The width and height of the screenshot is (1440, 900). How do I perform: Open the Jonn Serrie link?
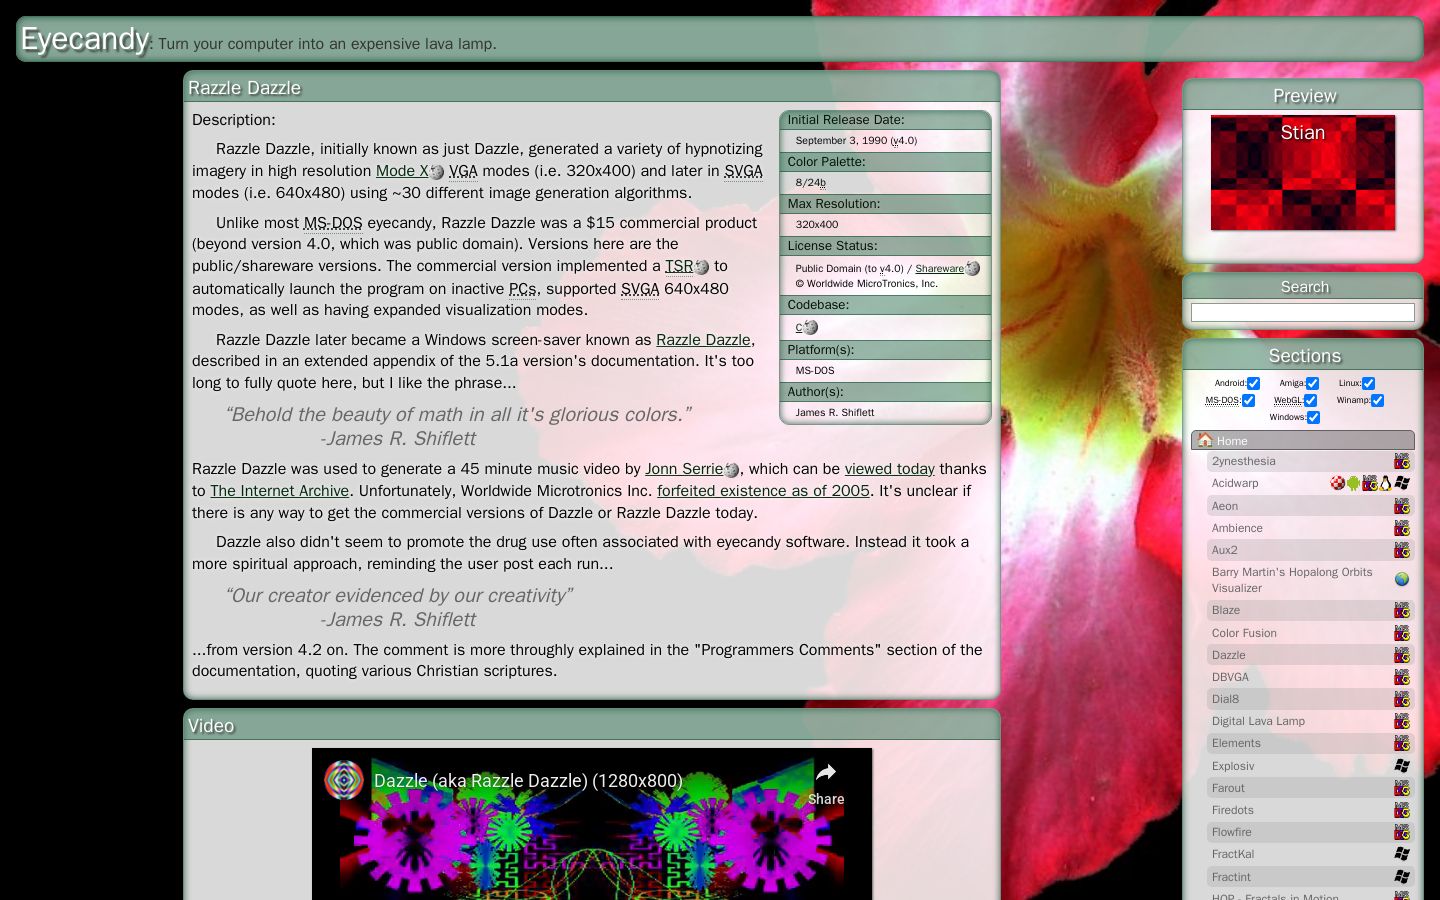pos(684,469)
